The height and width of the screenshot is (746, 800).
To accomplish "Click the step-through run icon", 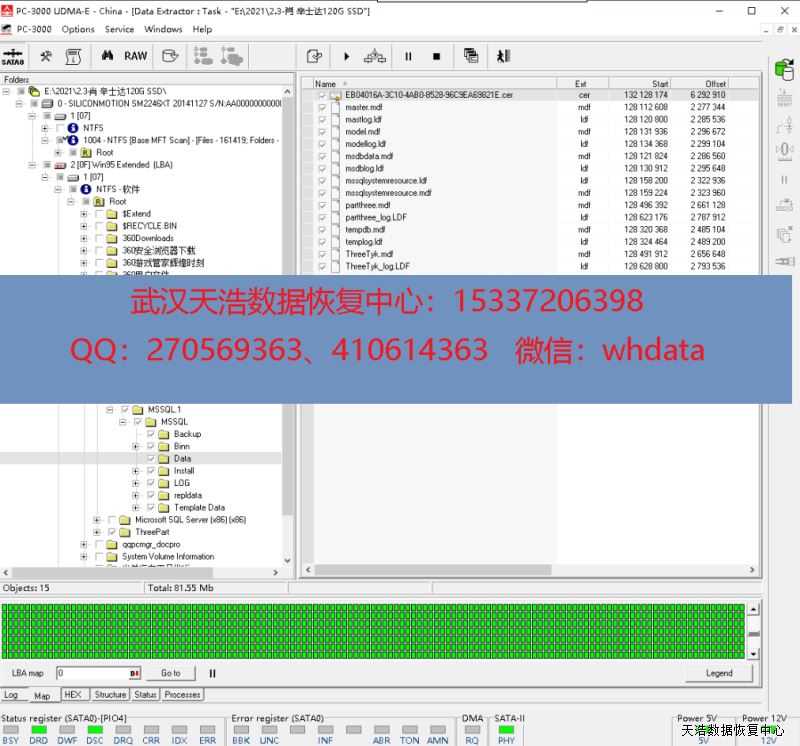I will click(375, 56).
